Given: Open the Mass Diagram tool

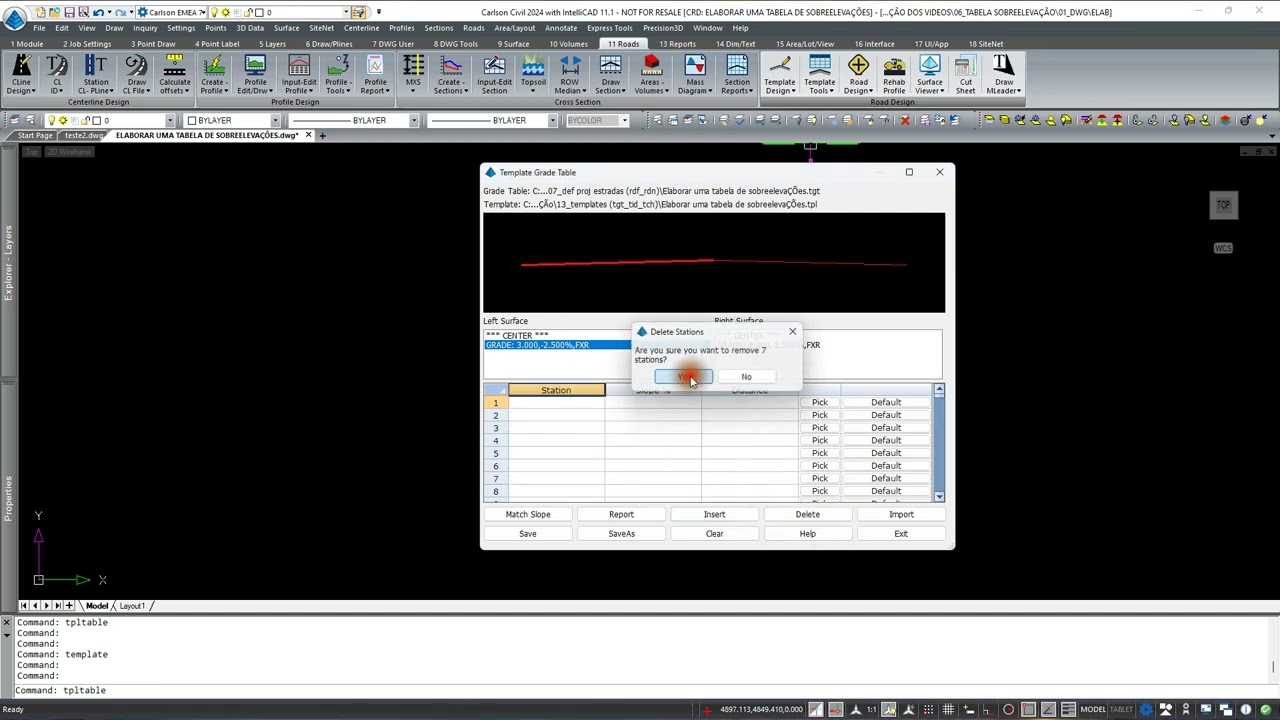Looking at the screenshot, I should coord(694,75).
